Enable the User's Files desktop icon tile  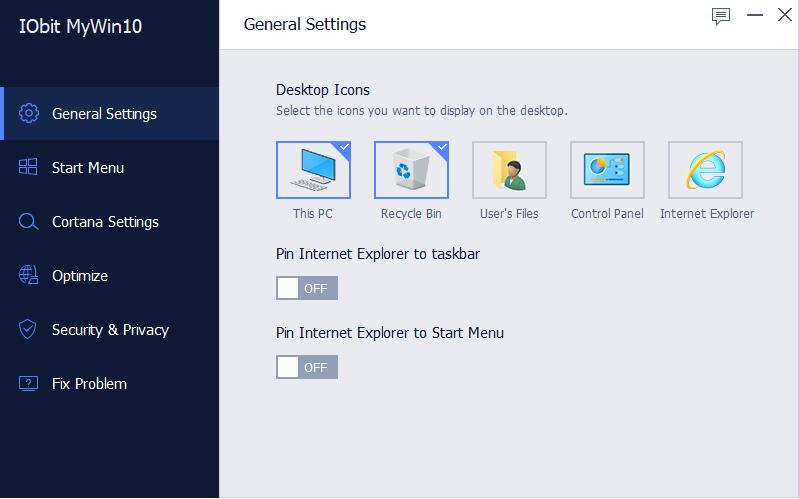[509, 170]
